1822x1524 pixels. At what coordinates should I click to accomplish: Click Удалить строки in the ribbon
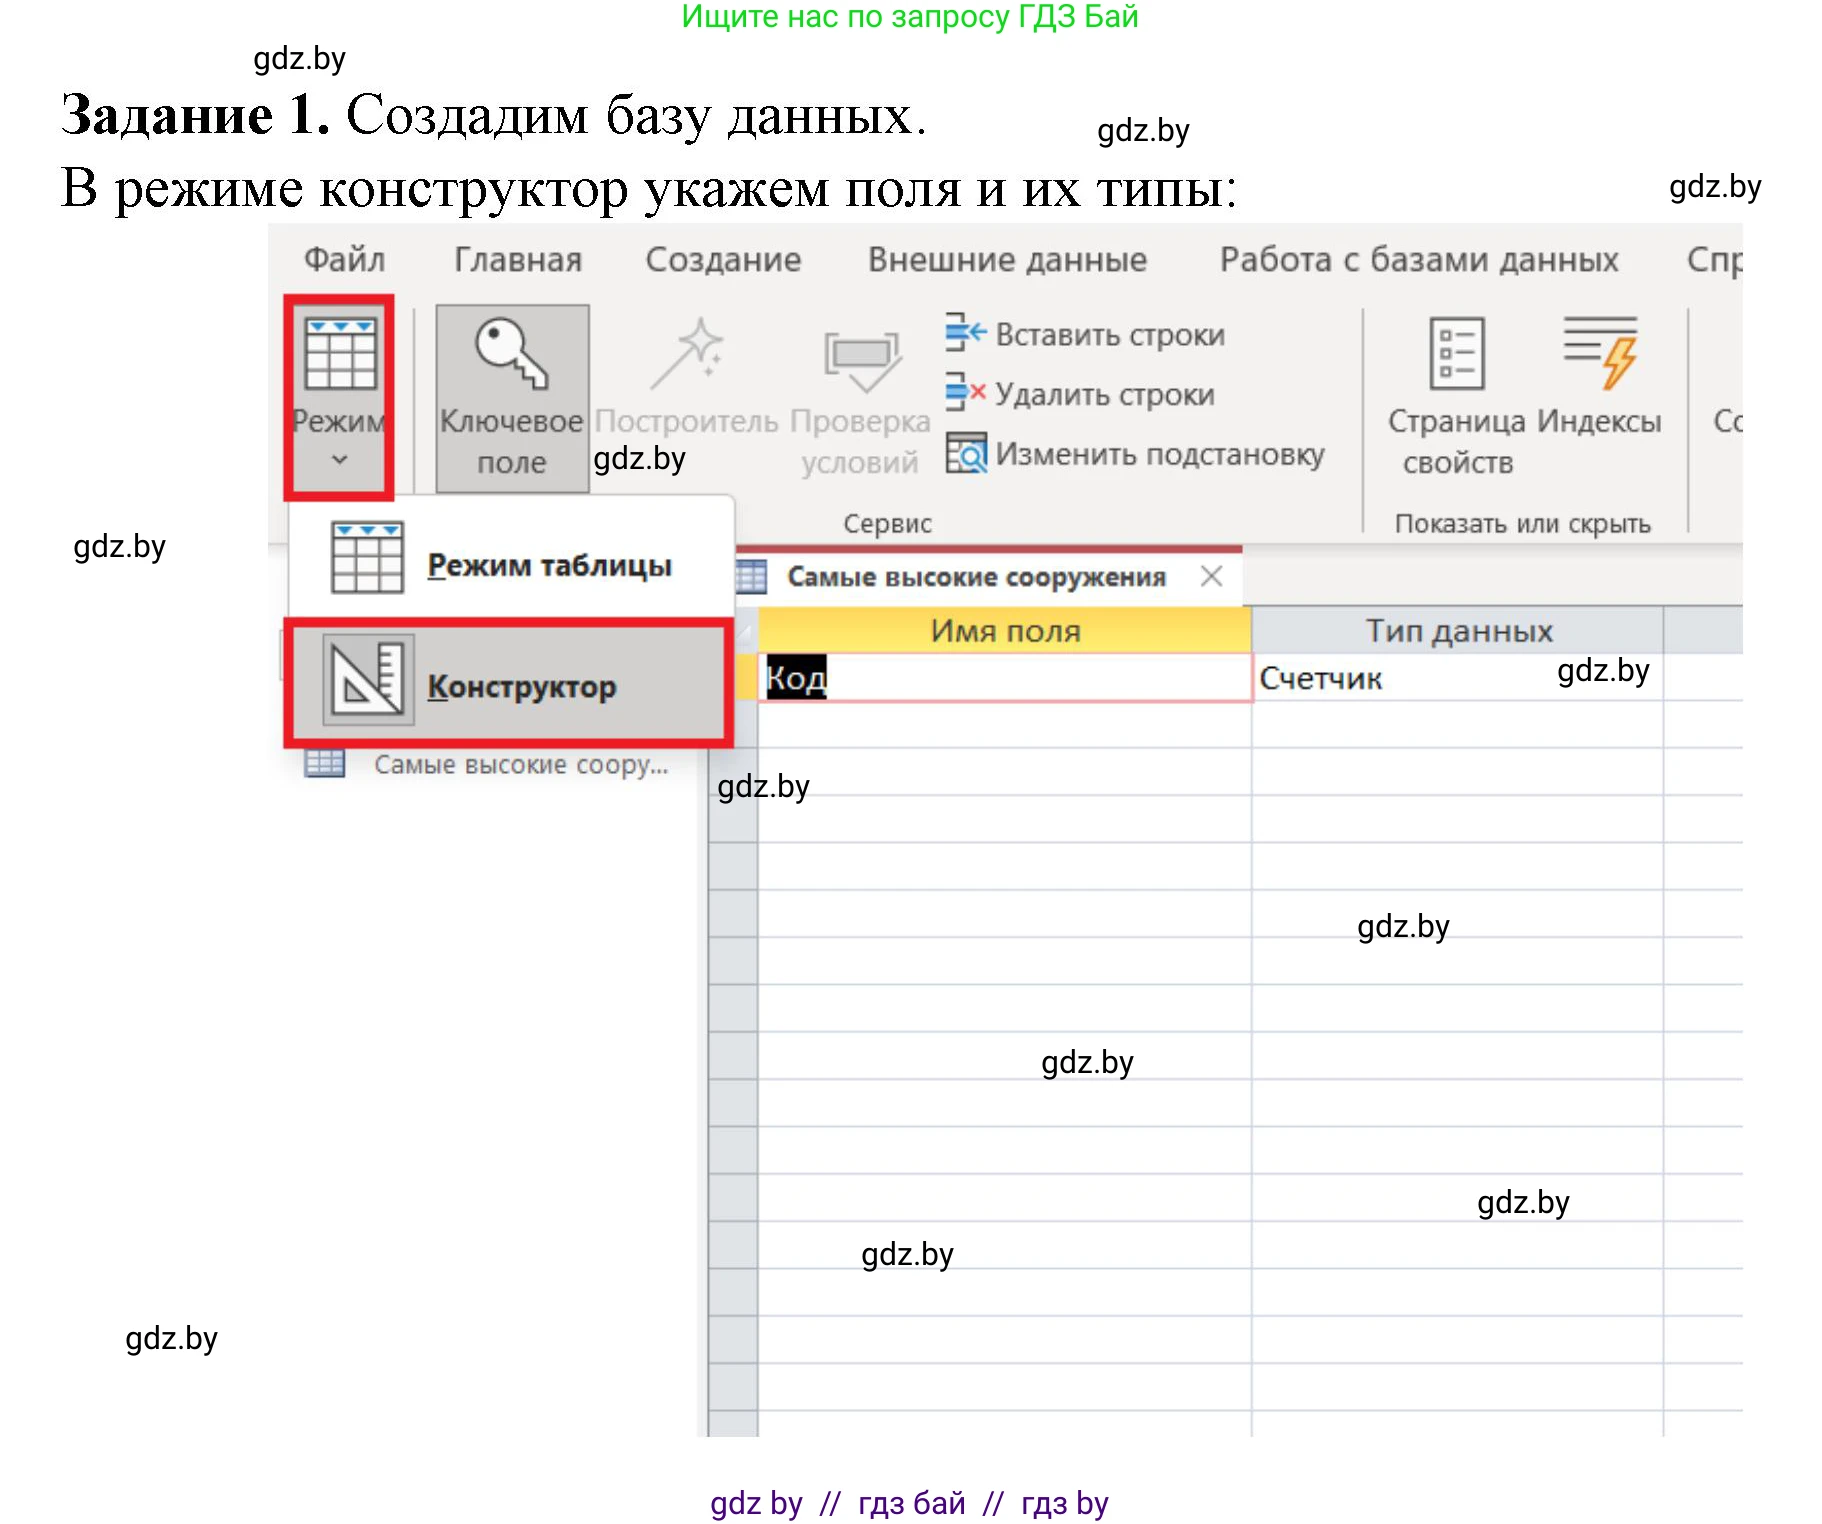1081,395
